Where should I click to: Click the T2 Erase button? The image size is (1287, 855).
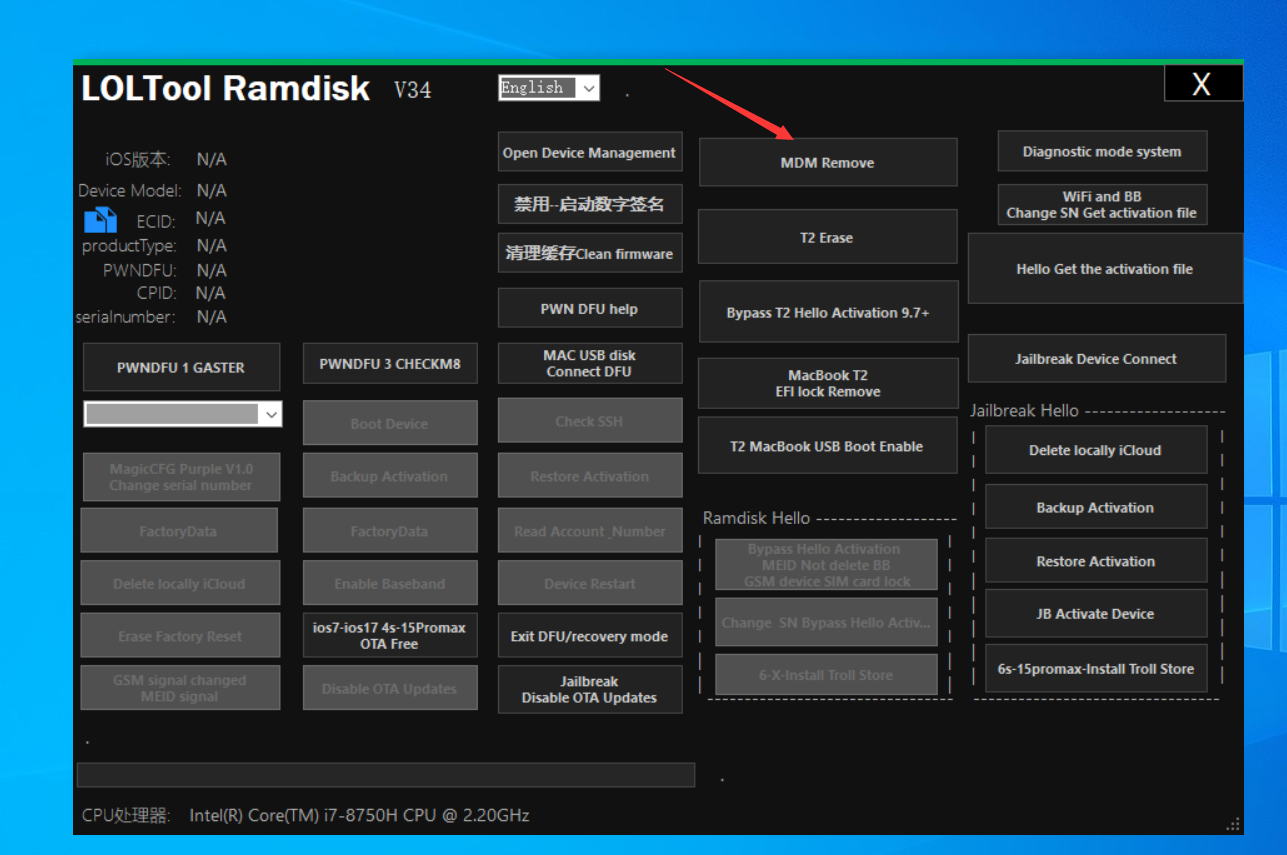(x=827, y=237)
